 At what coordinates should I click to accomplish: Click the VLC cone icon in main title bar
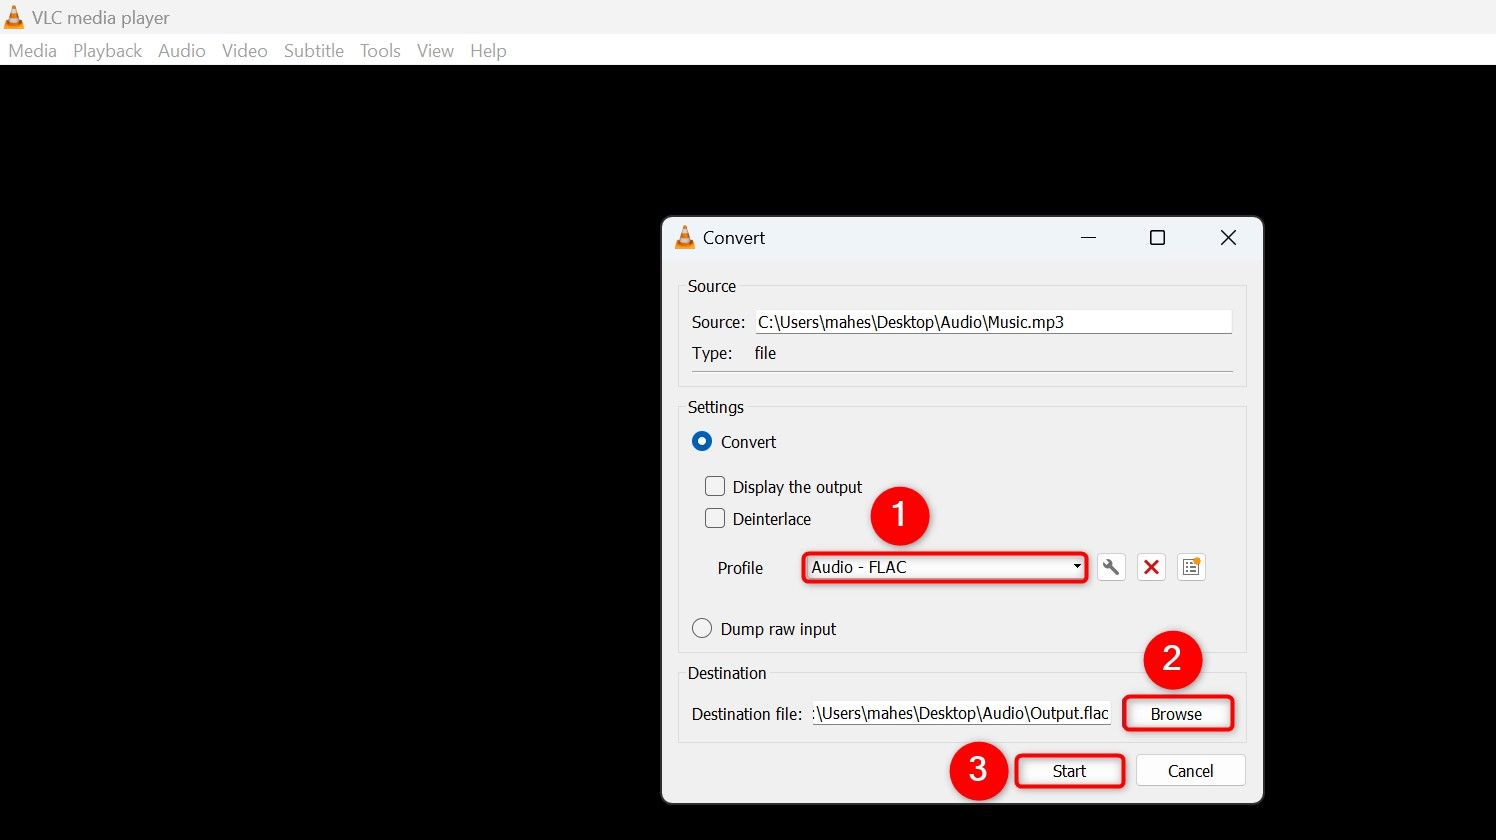[14, 17]
